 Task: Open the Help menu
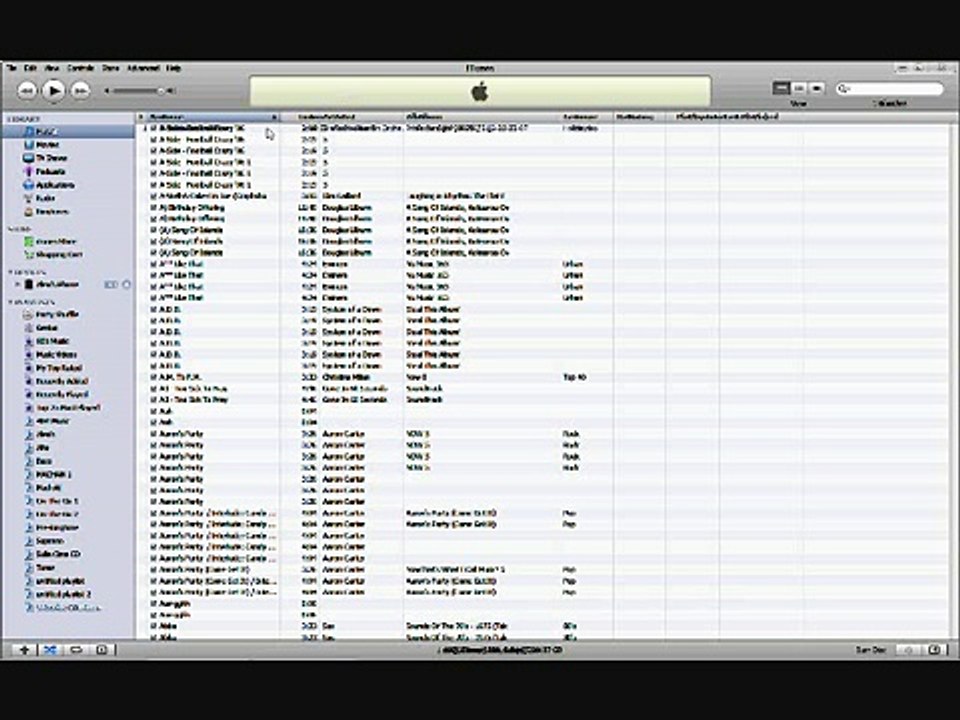pyautogui.click(x=173, y=68)
